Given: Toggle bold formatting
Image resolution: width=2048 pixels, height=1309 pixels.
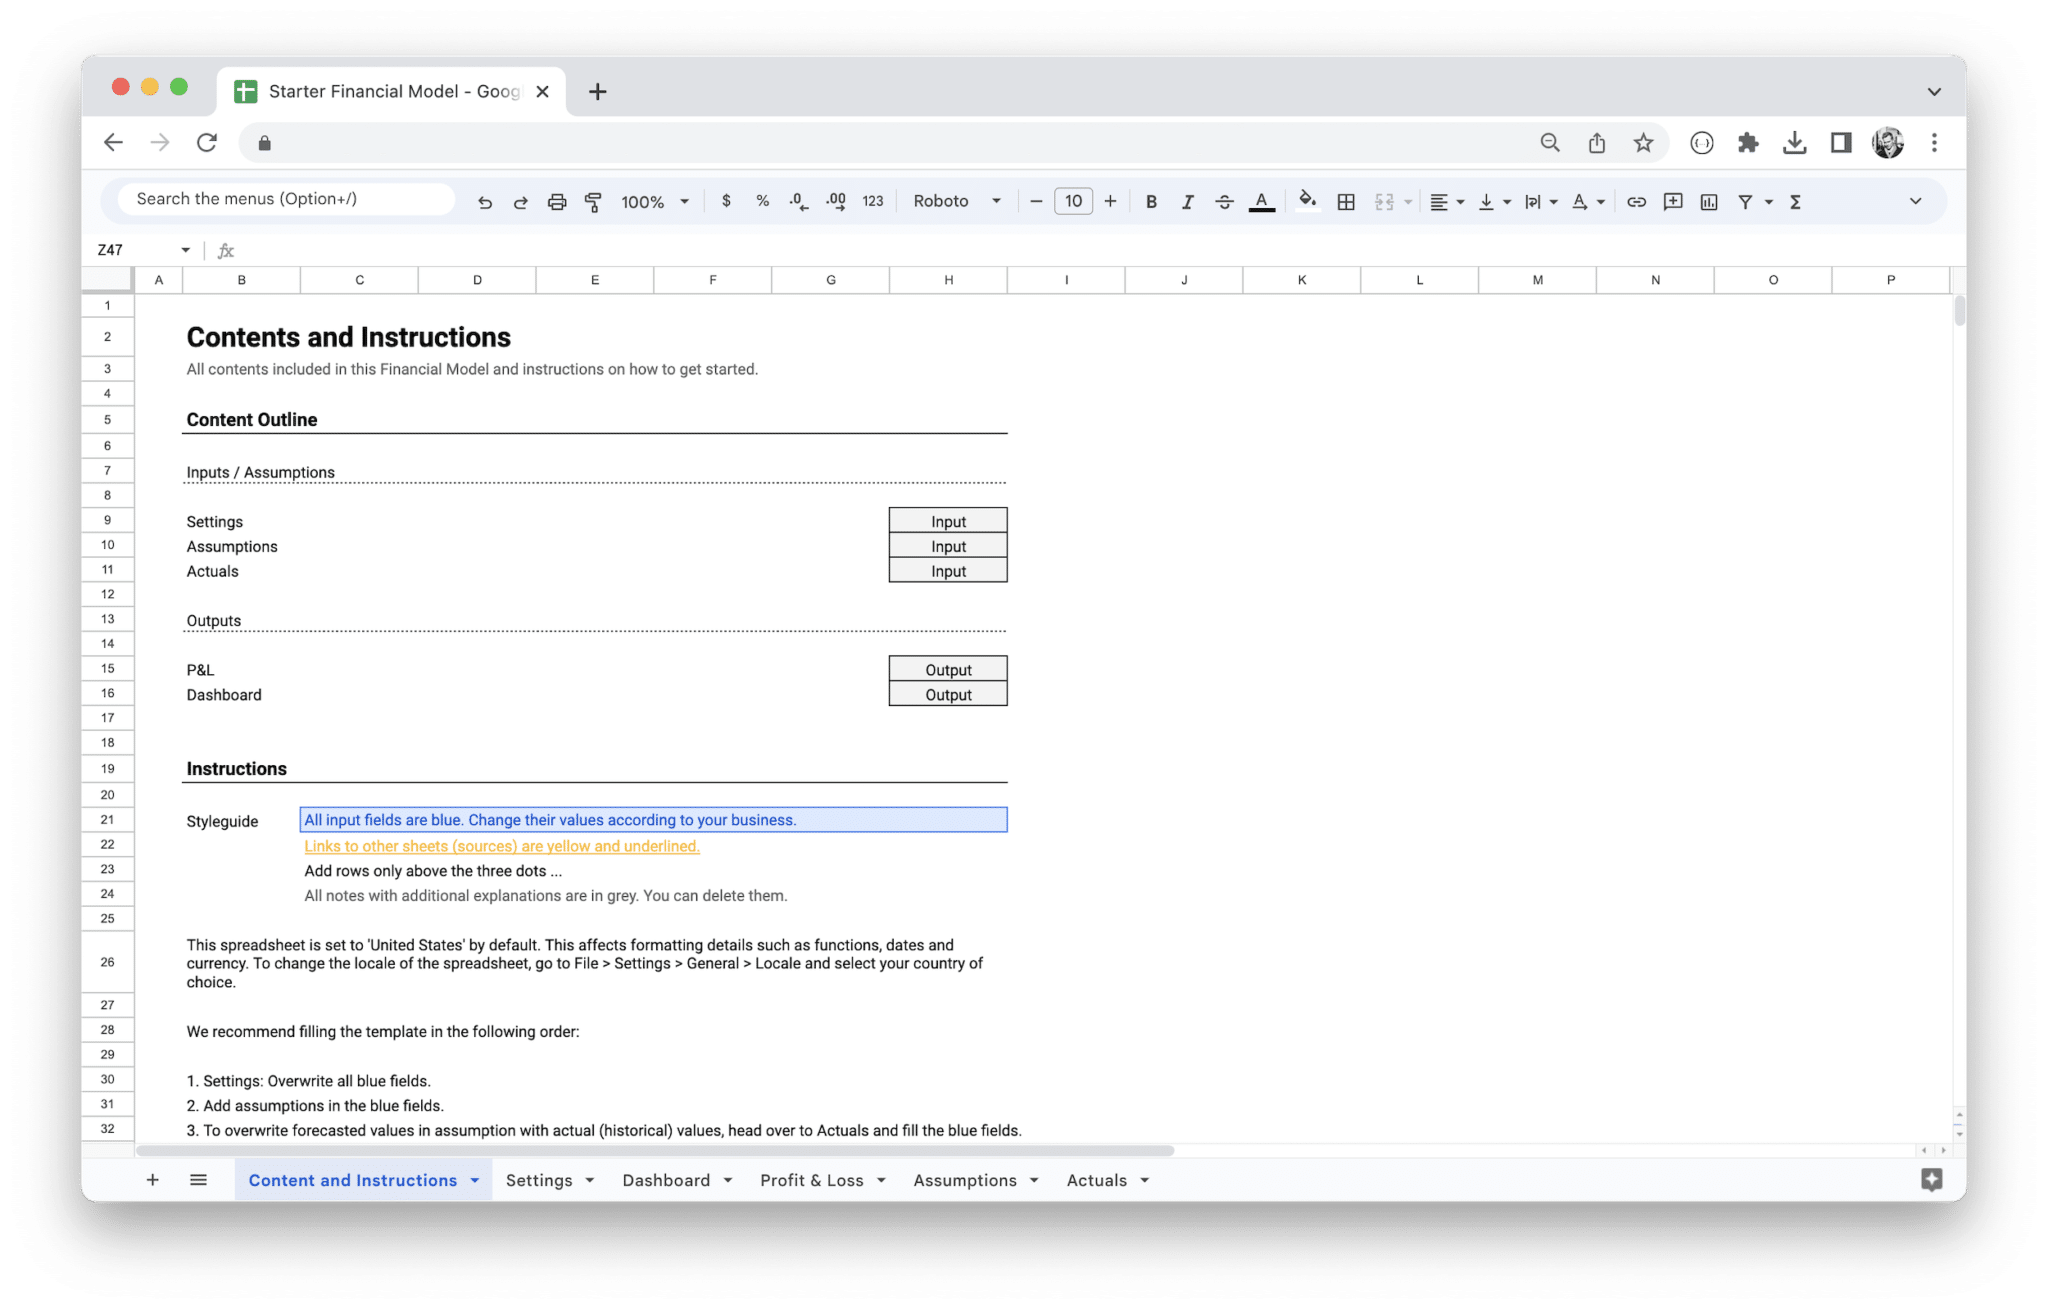Looking at the screenshot, I should [x=1151, y=201].
